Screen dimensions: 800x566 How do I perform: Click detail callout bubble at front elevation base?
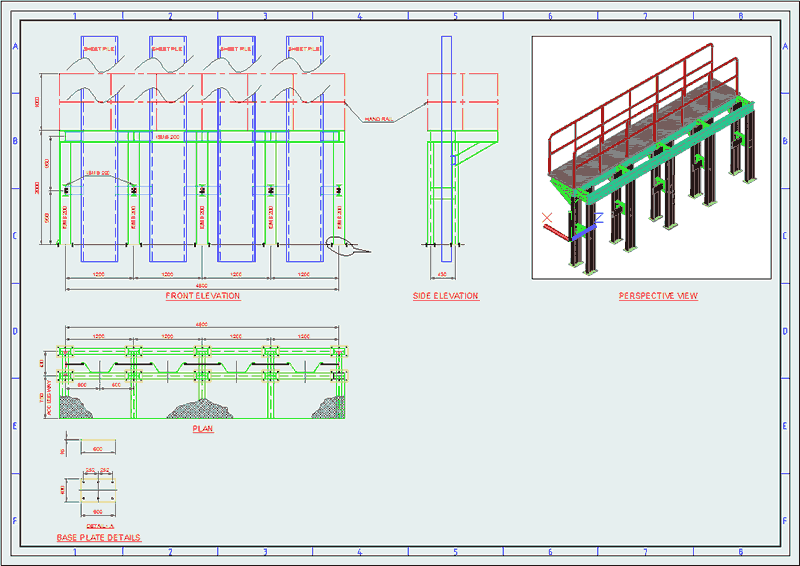tap(348, 246)
